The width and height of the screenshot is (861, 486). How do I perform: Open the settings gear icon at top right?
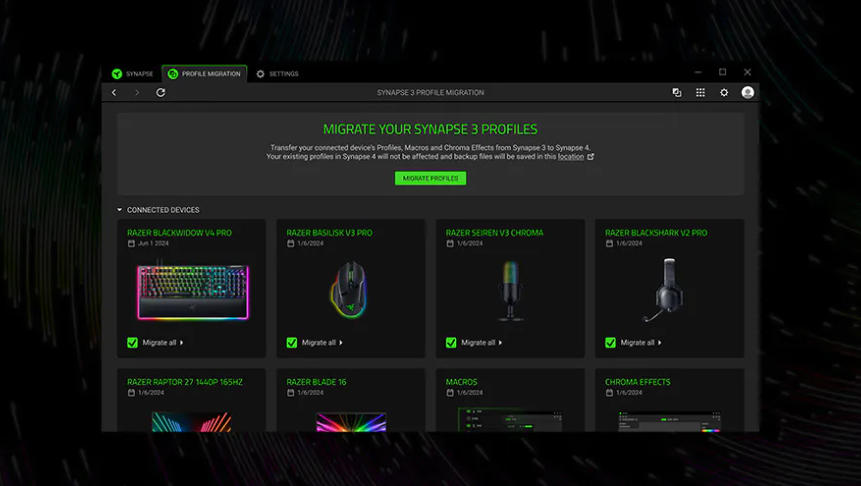[x=724, y=93]
